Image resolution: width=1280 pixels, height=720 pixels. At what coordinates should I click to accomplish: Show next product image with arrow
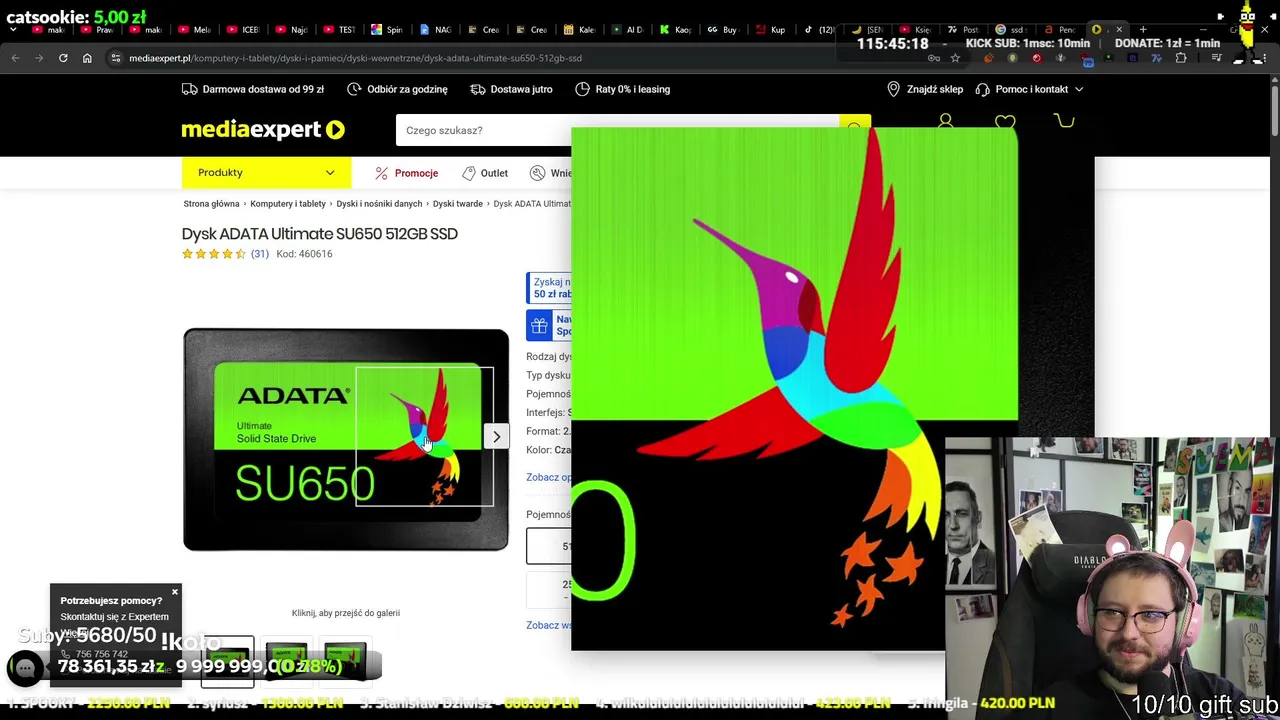[x=496, y=436]
